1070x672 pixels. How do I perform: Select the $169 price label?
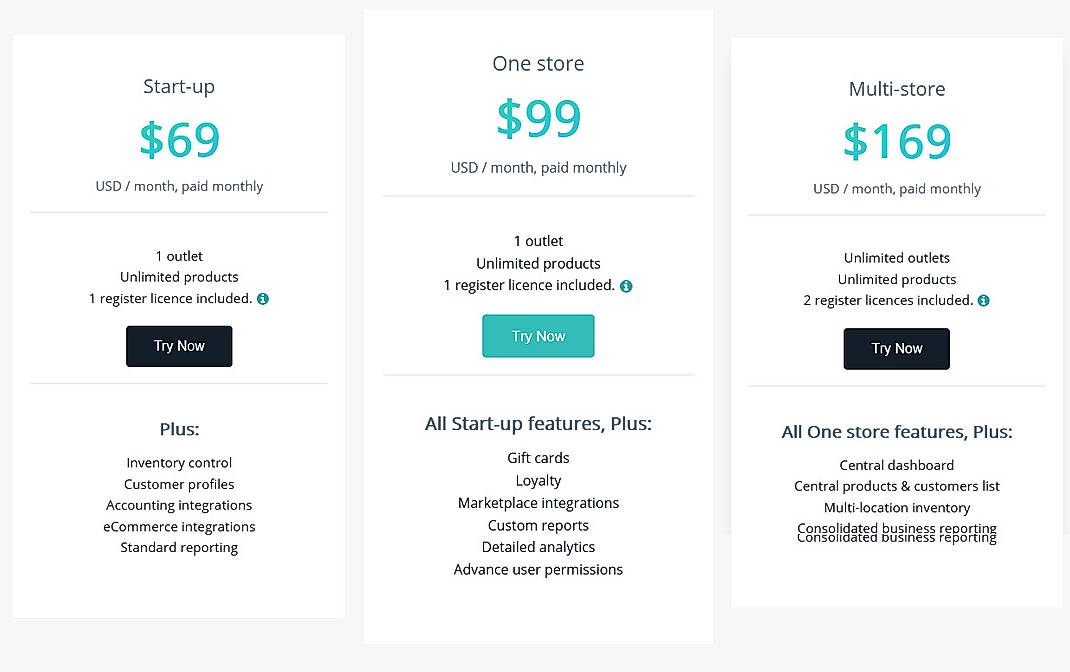click(x=896, y=142)
